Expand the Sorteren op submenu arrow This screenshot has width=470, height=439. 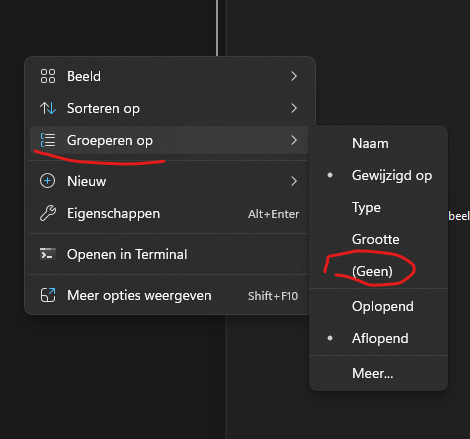coord(294,108)
